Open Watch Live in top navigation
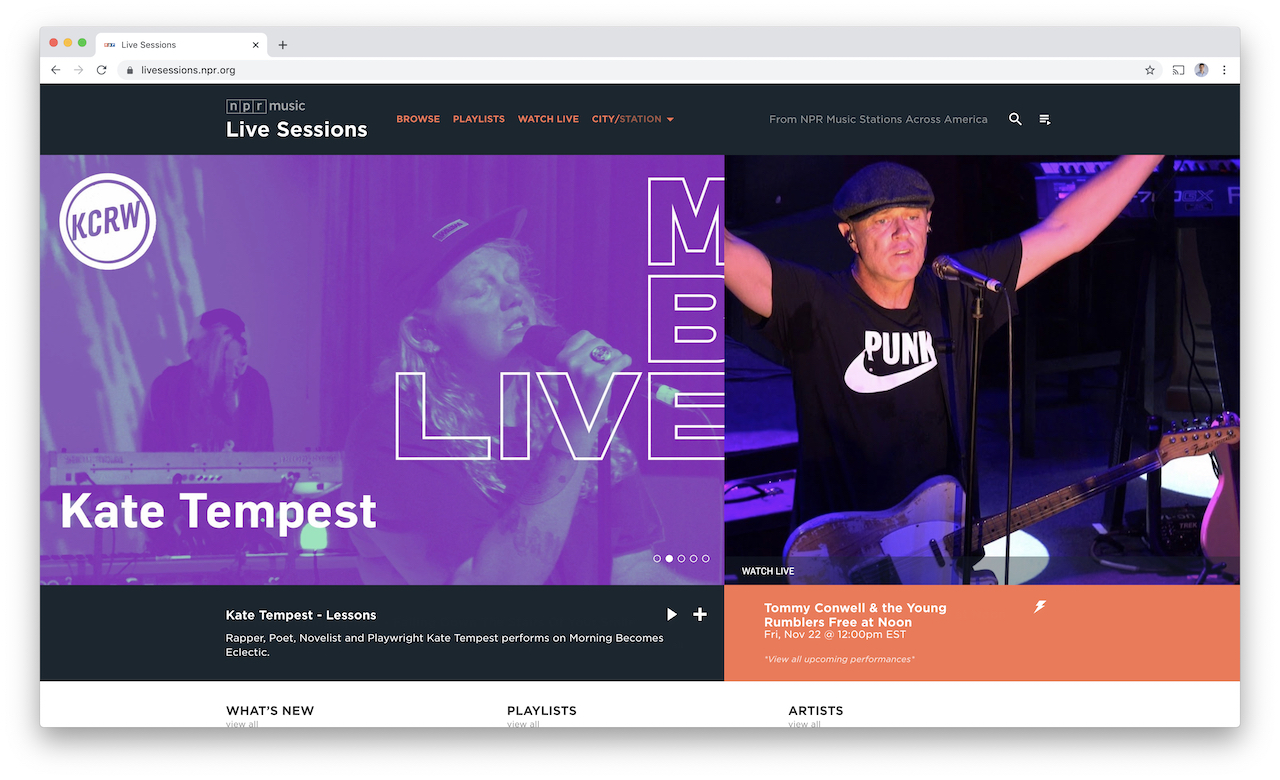 point(548,119)
